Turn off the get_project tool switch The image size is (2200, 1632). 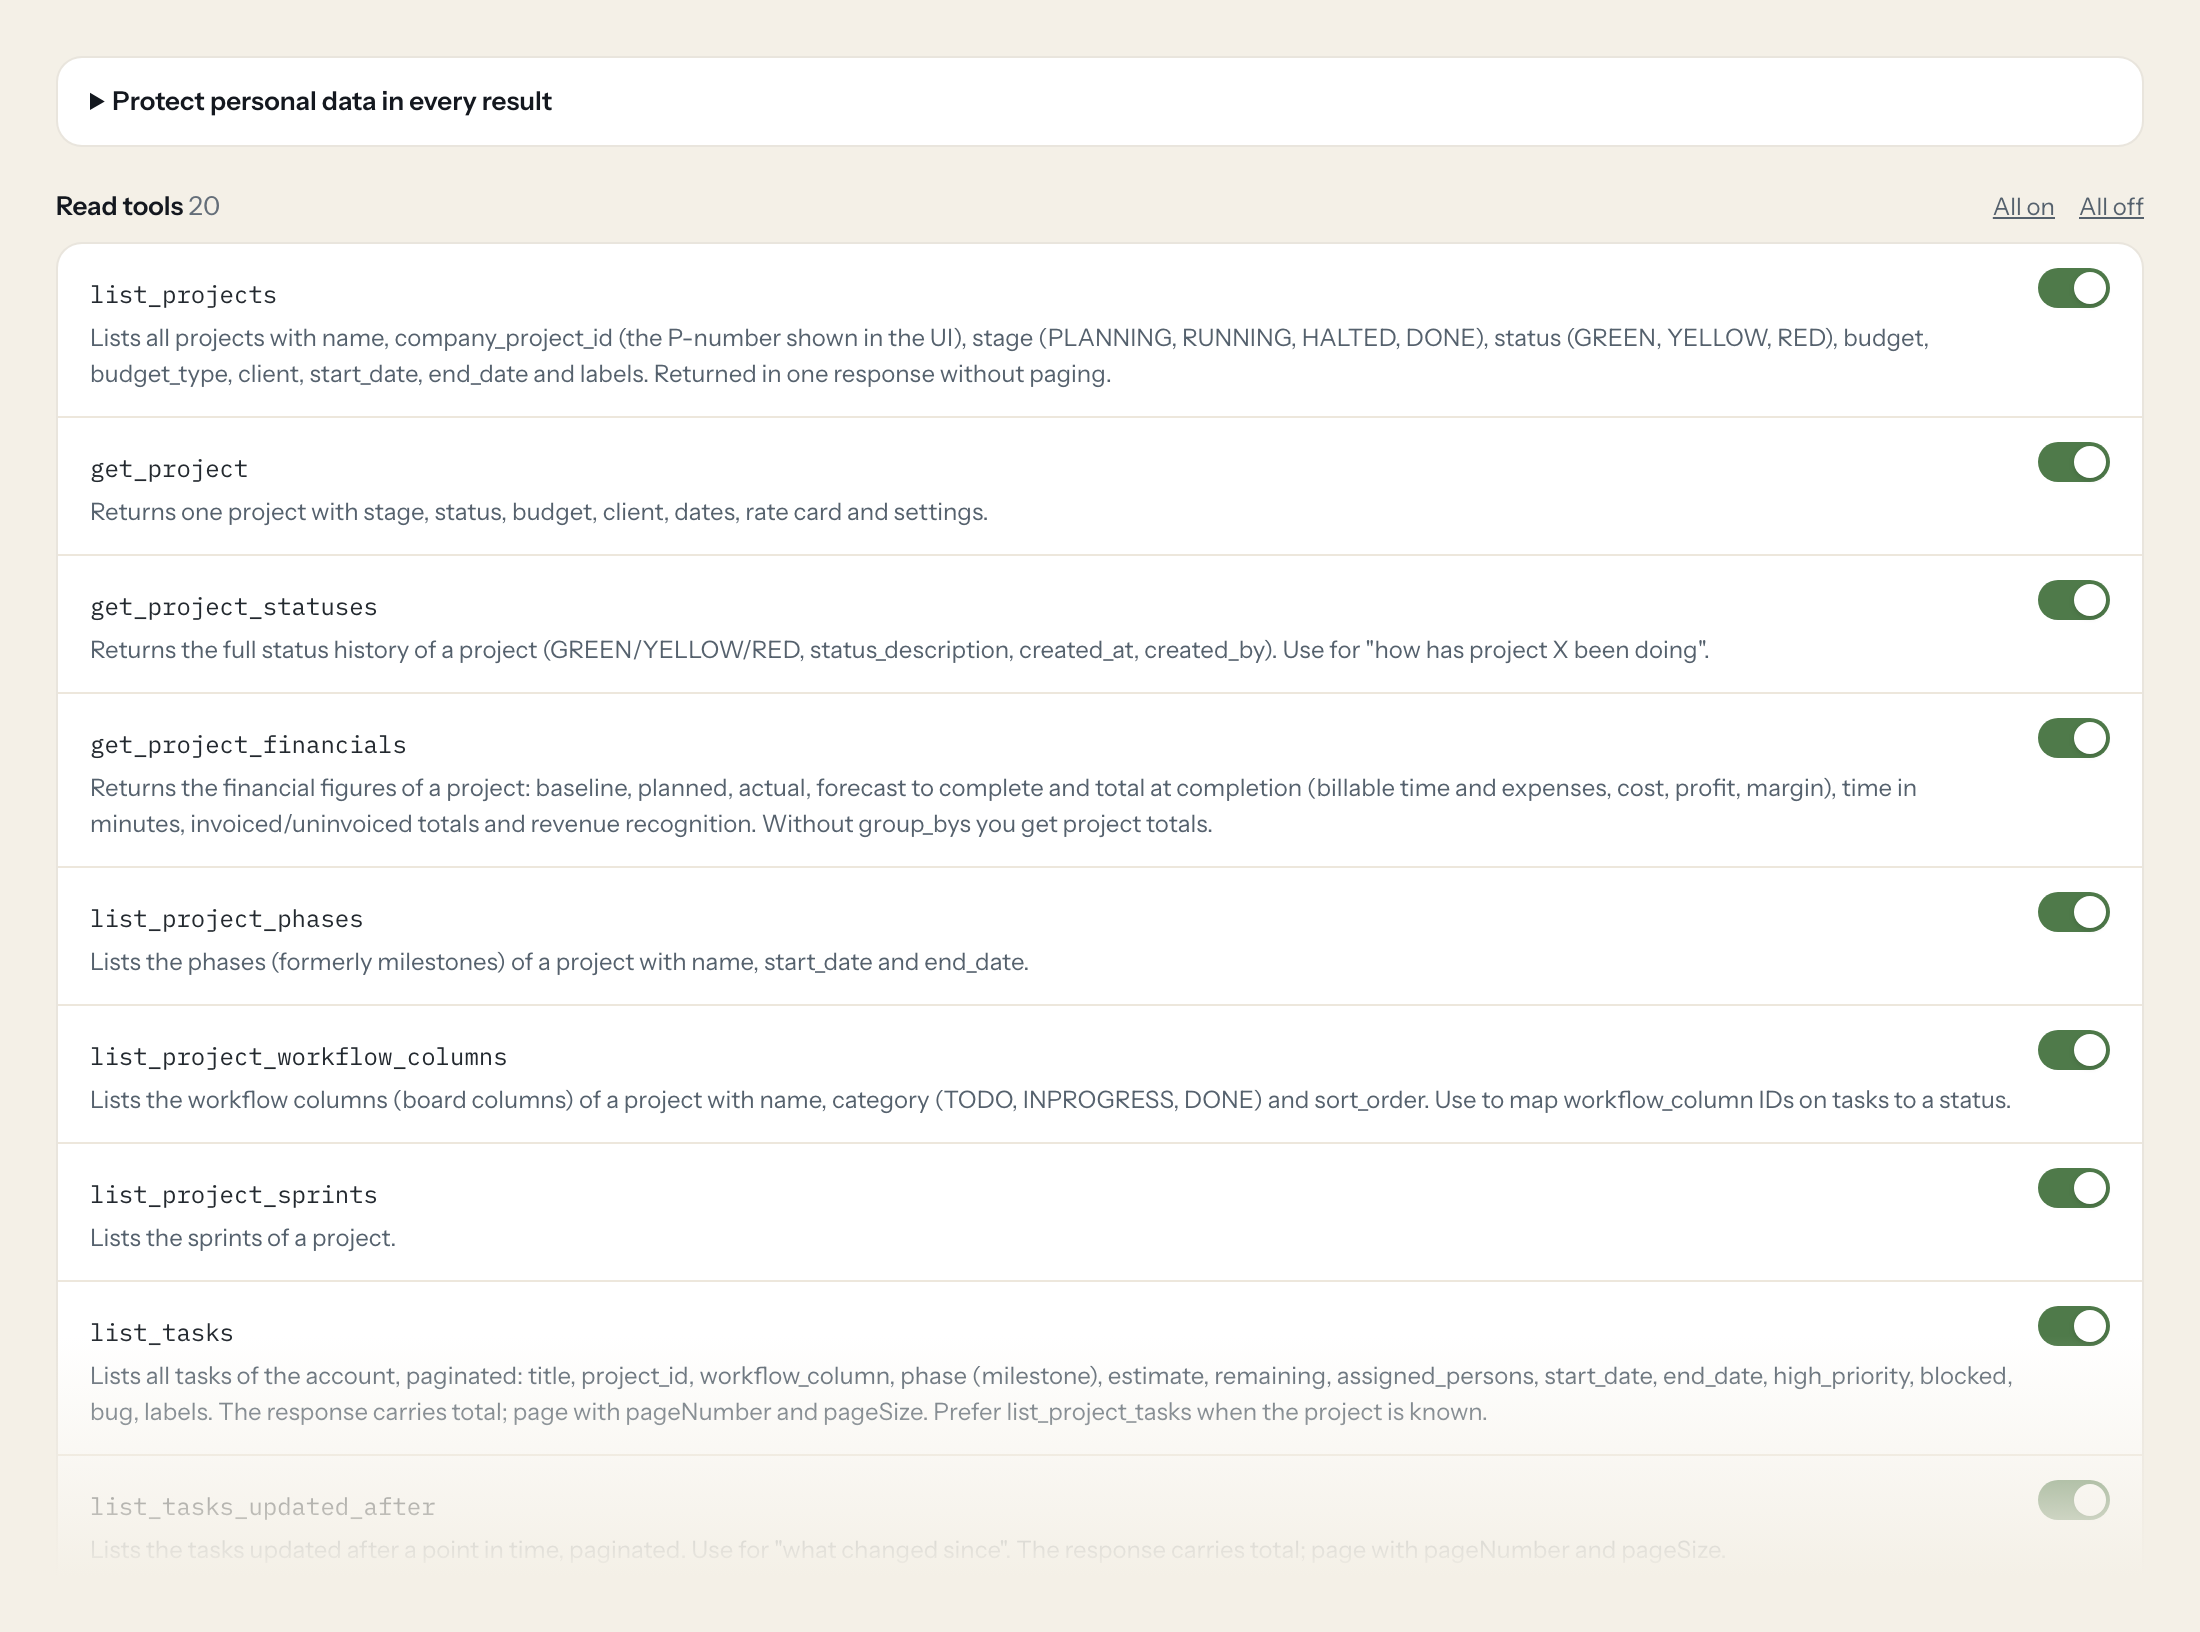point(2073,462)
